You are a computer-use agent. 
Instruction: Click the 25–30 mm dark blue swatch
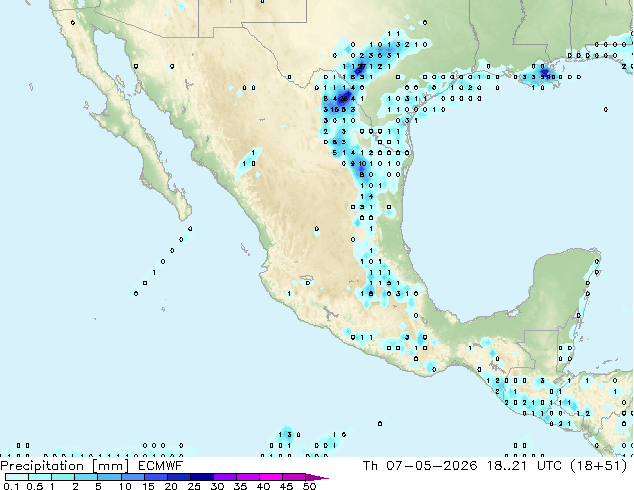[201, 477]
